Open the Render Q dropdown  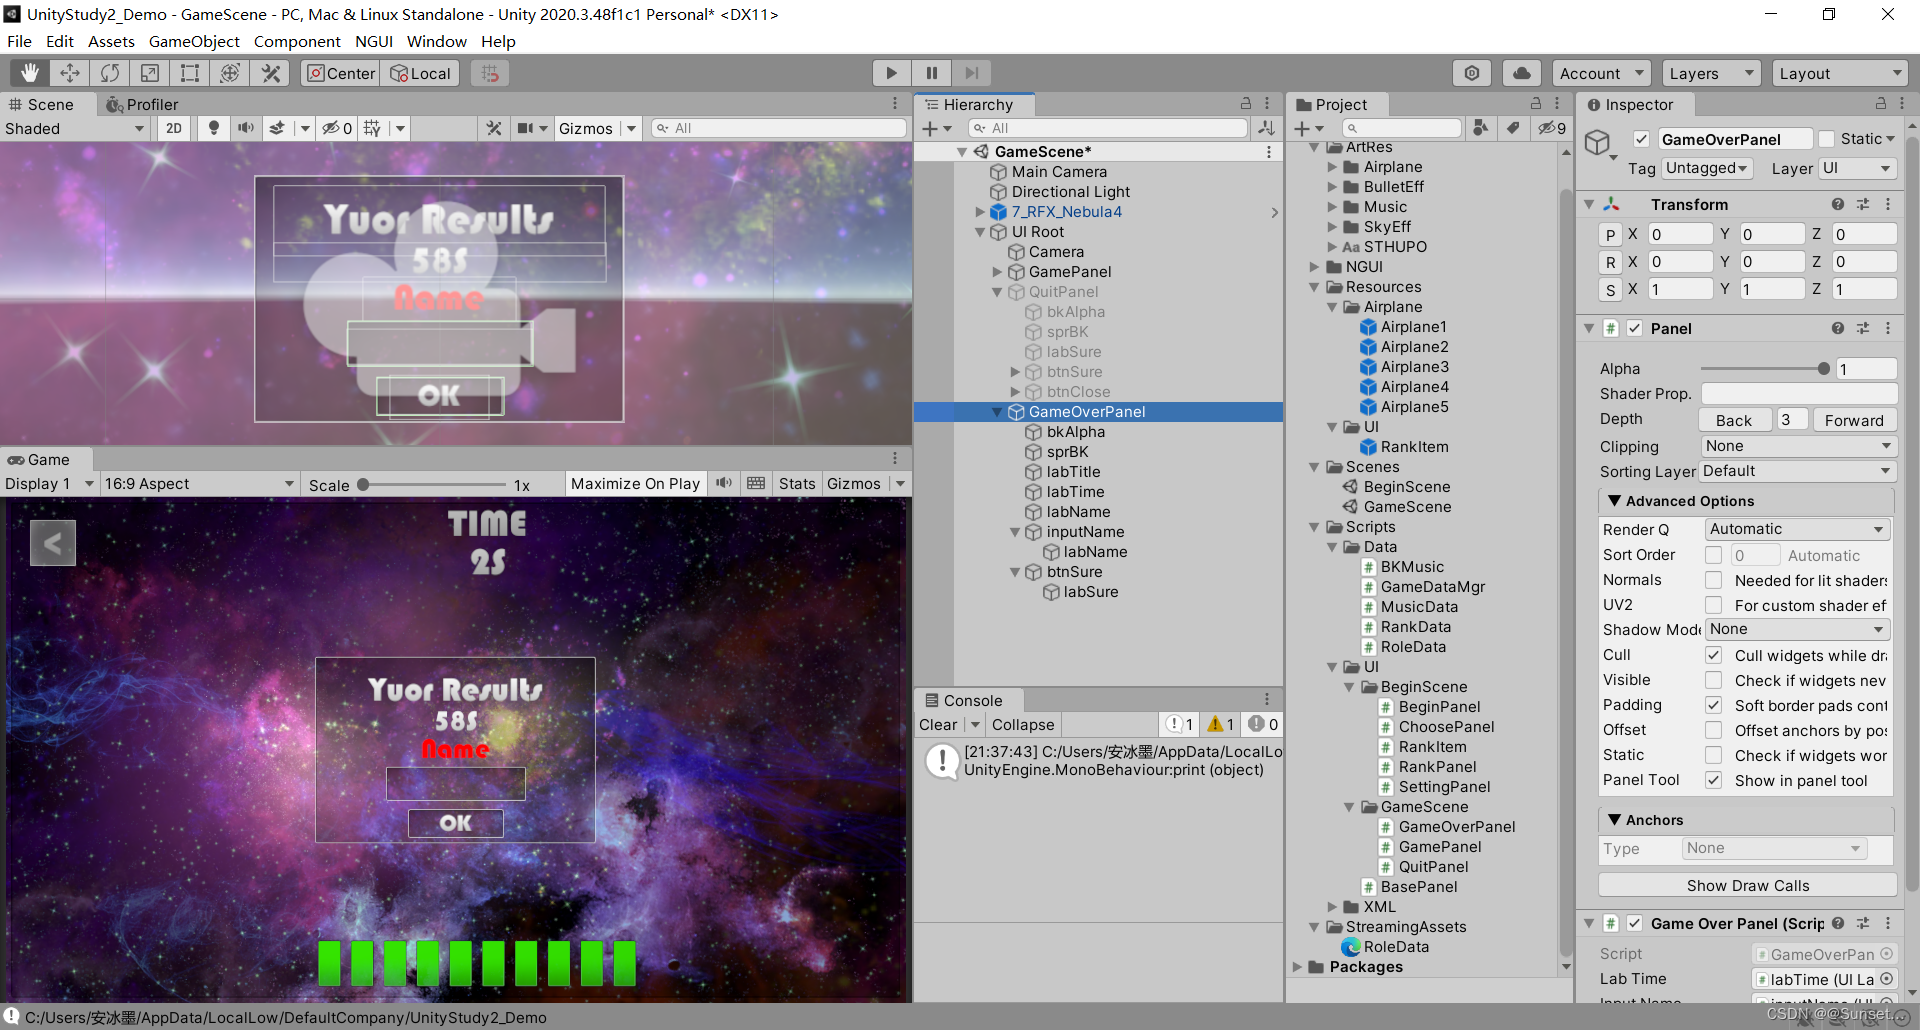1796,529
